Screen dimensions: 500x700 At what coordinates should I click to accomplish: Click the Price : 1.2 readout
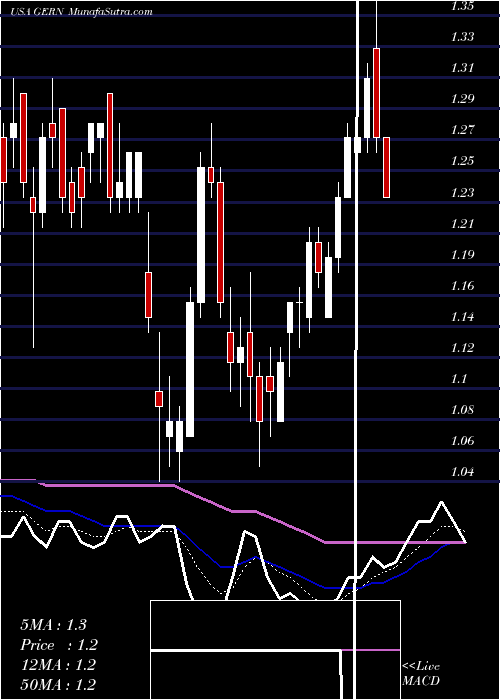click(59, 645)
